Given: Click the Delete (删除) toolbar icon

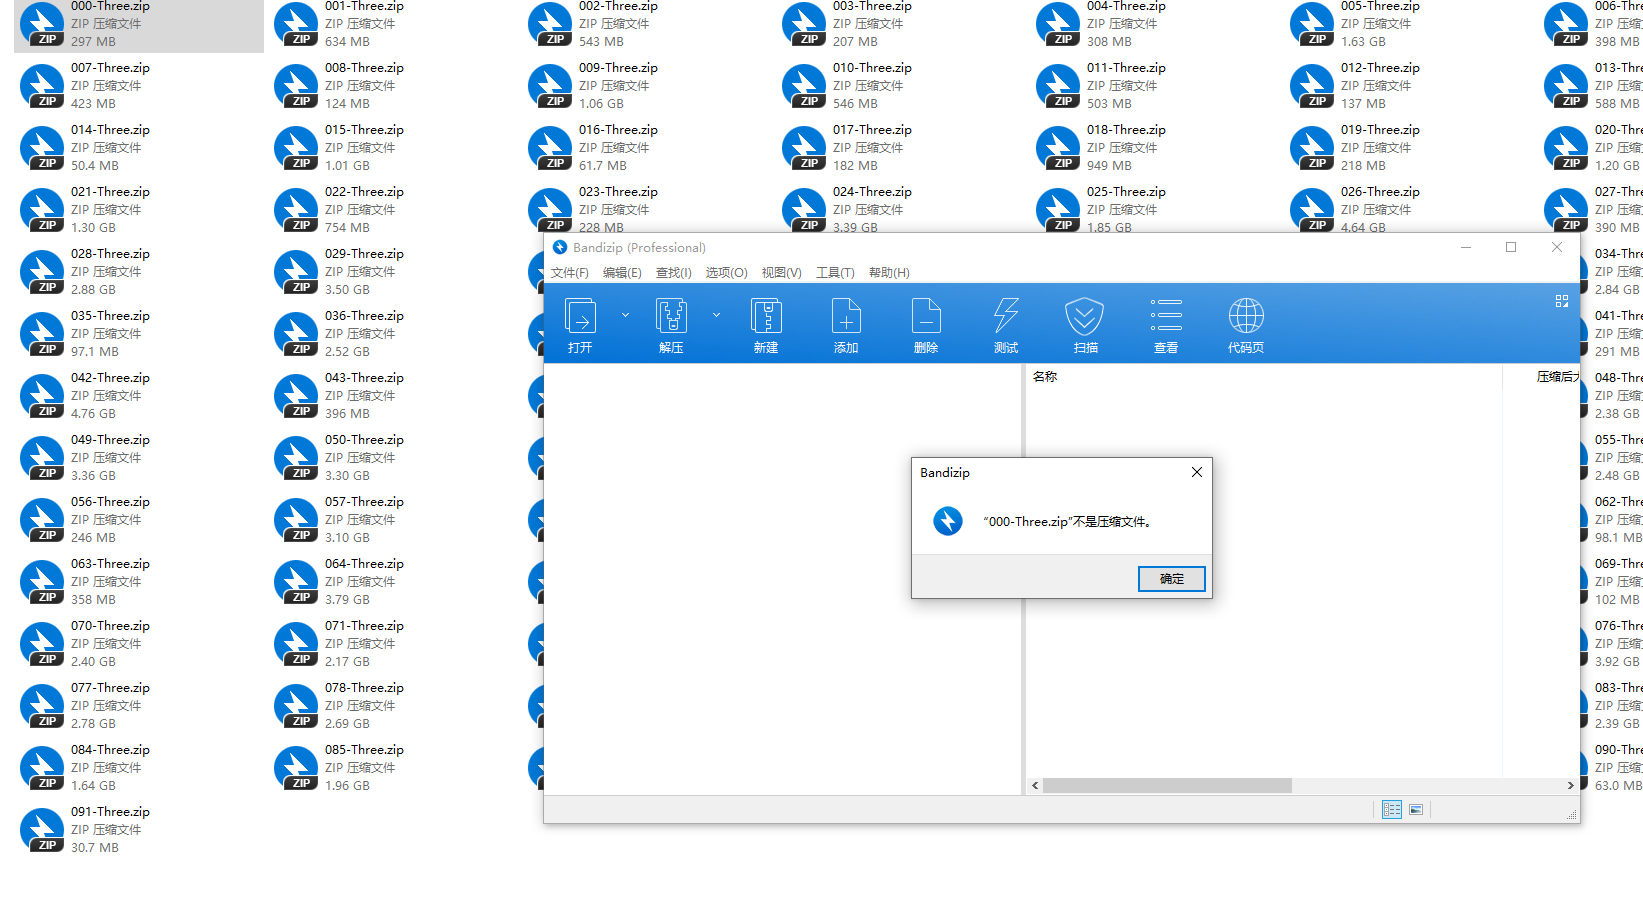Looking at the screenshot, I should pos(926,317).
